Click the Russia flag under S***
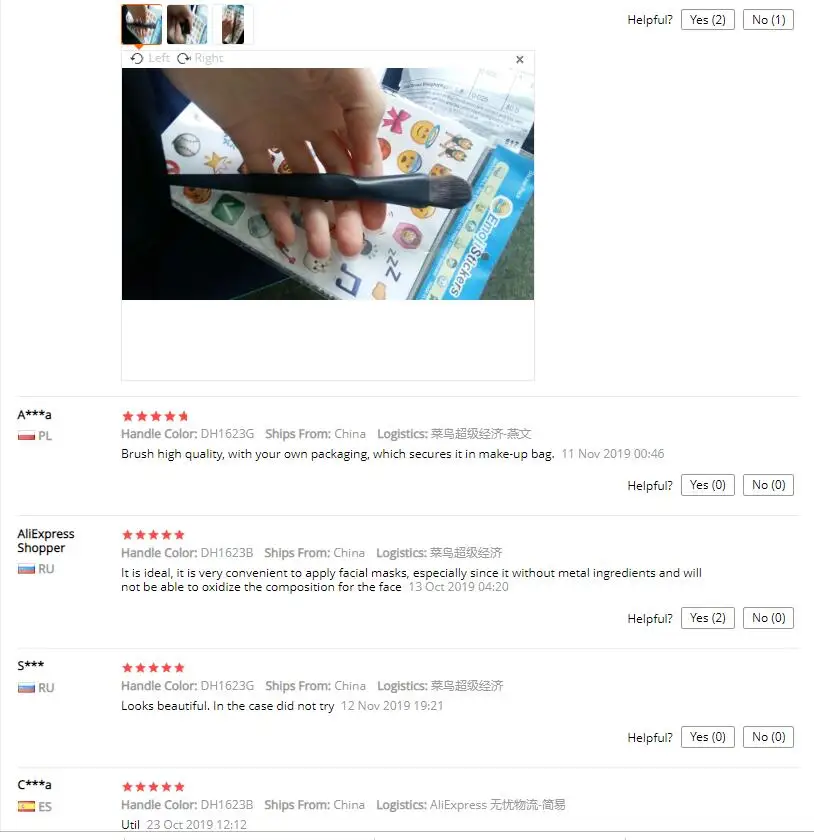The image size is (814, 840). click(26, 687)
